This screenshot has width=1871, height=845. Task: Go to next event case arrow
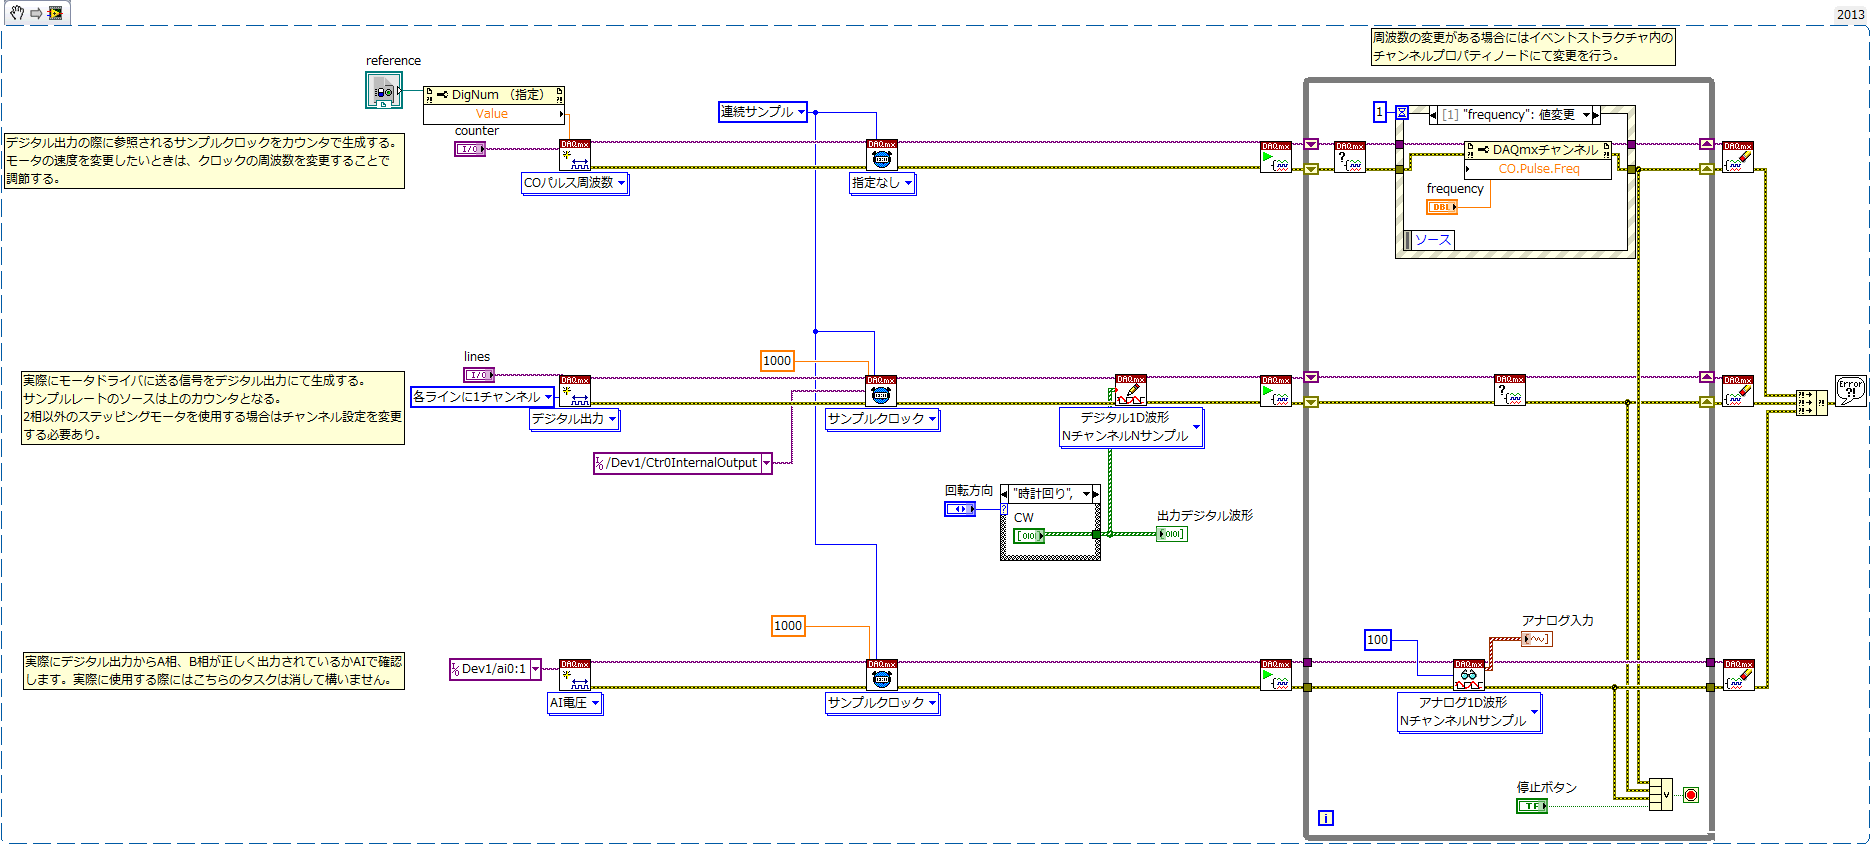[x=1596, y=115]
